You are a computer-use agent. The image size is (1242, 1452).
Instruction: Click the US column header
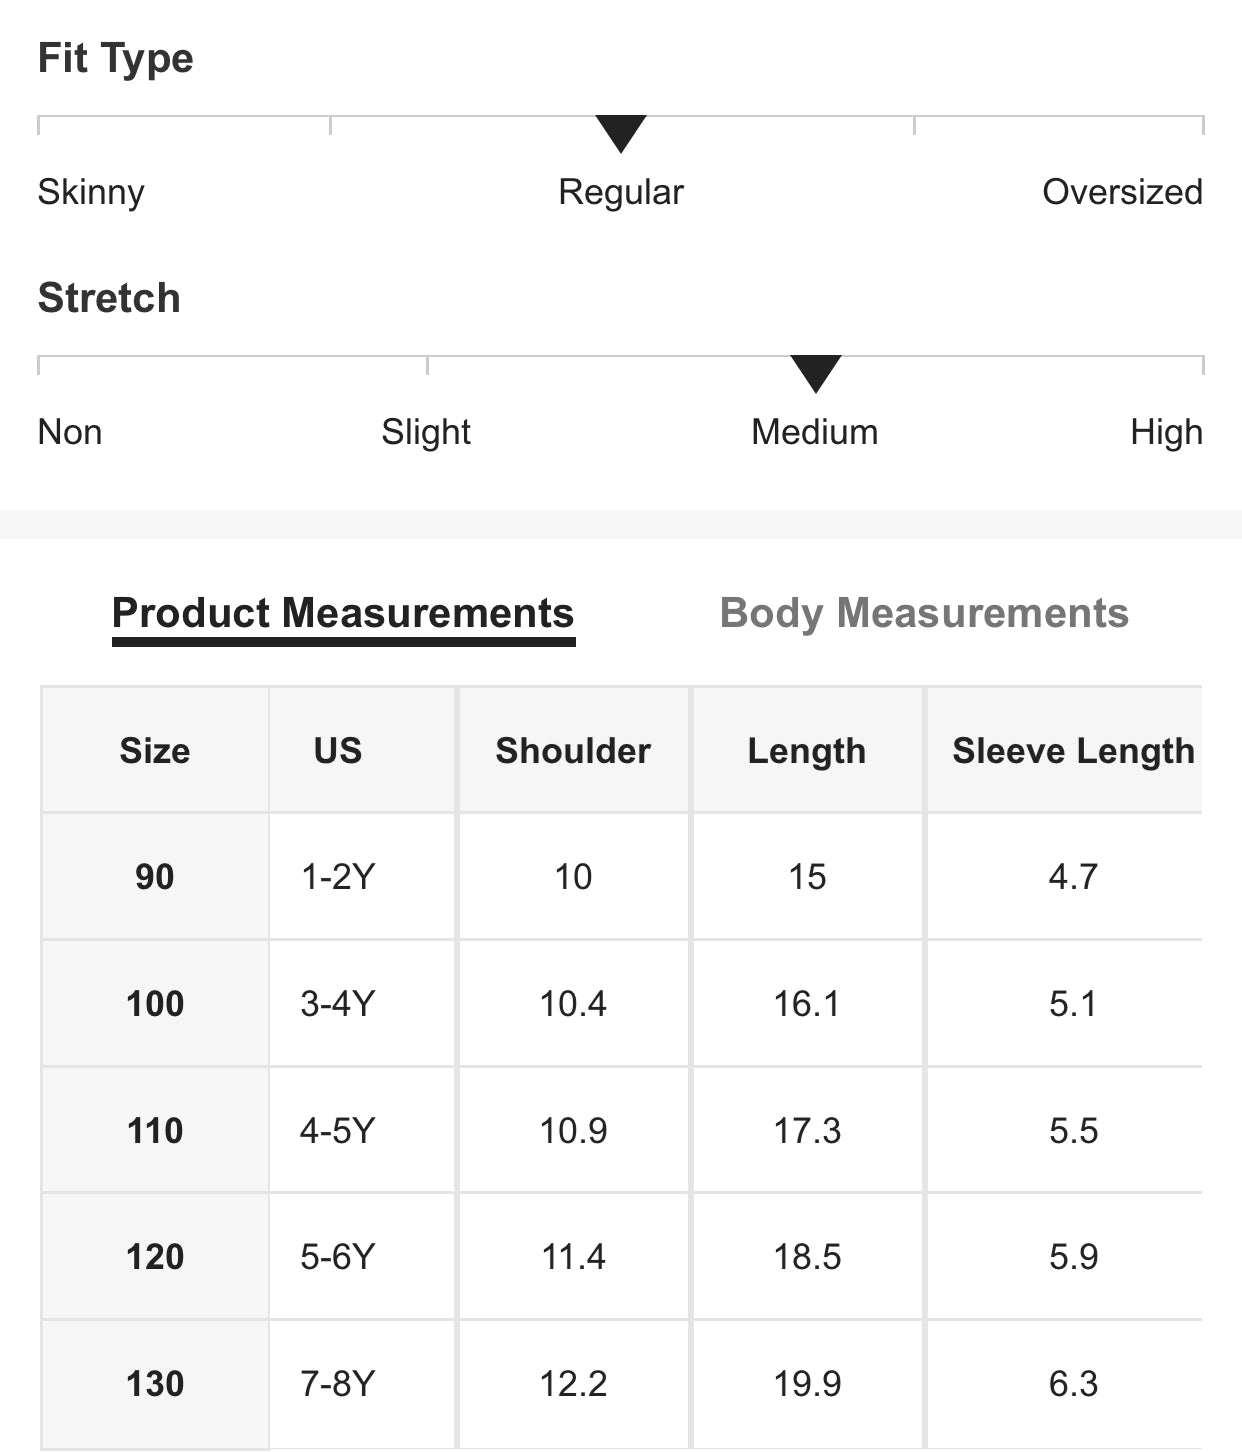(338, 751)
